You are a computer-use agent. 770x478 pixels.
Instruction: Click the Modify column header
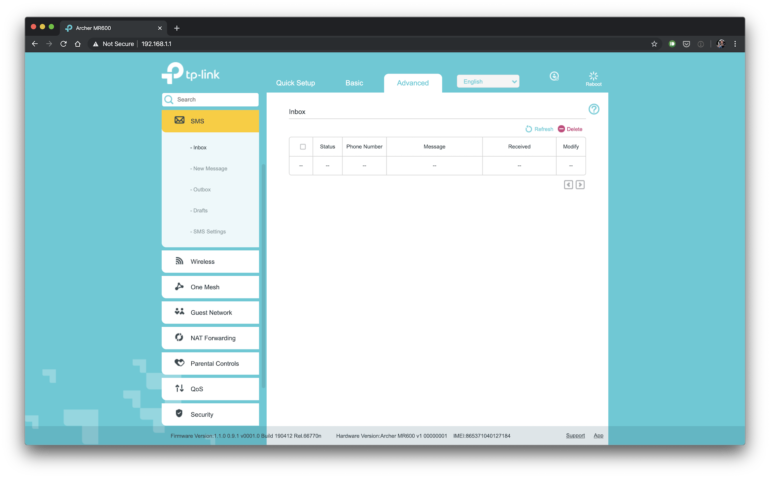[571, 146]
